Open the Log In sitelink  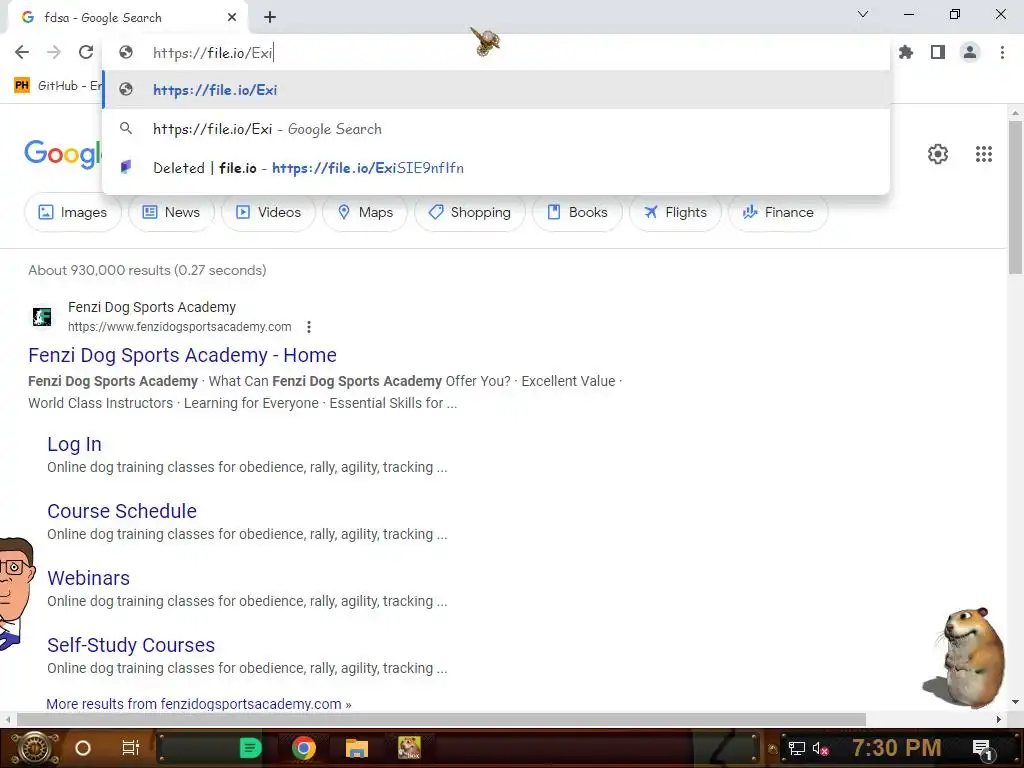click(74, 444)
